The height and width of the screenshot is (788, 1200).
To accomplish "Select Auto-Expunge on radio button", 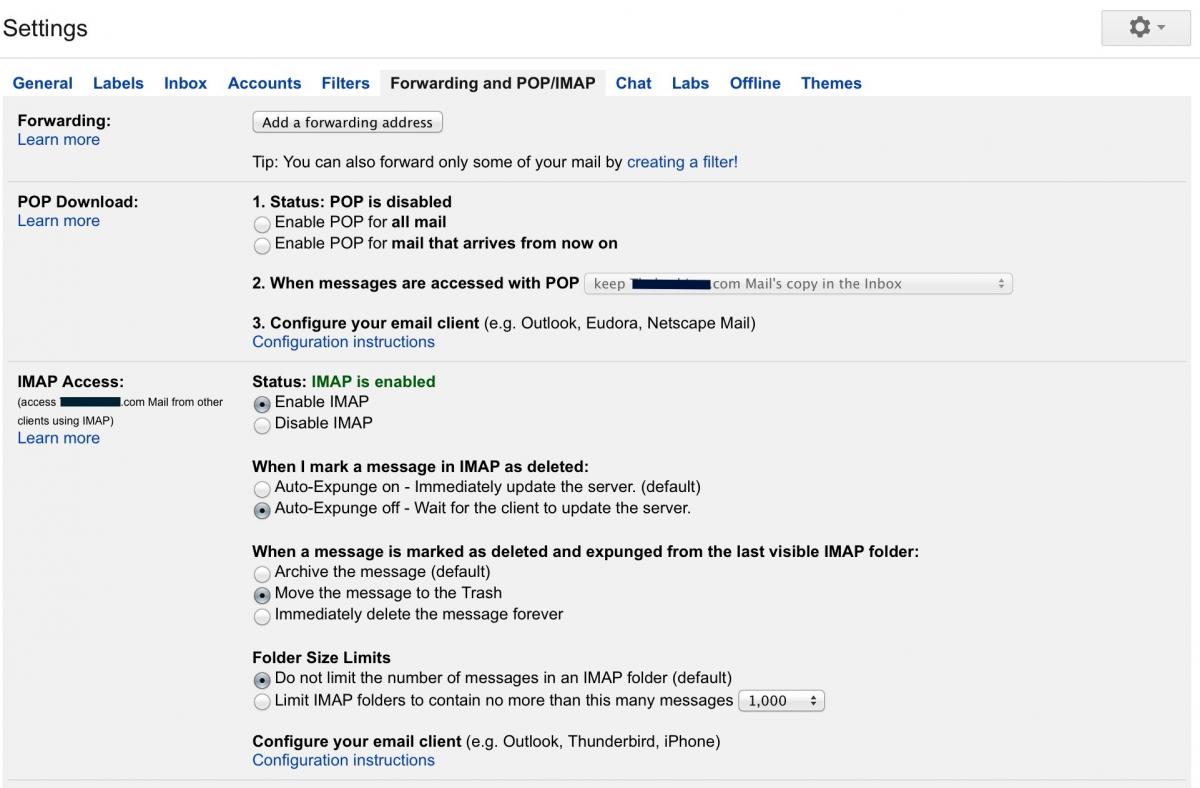I will [262, 489].
